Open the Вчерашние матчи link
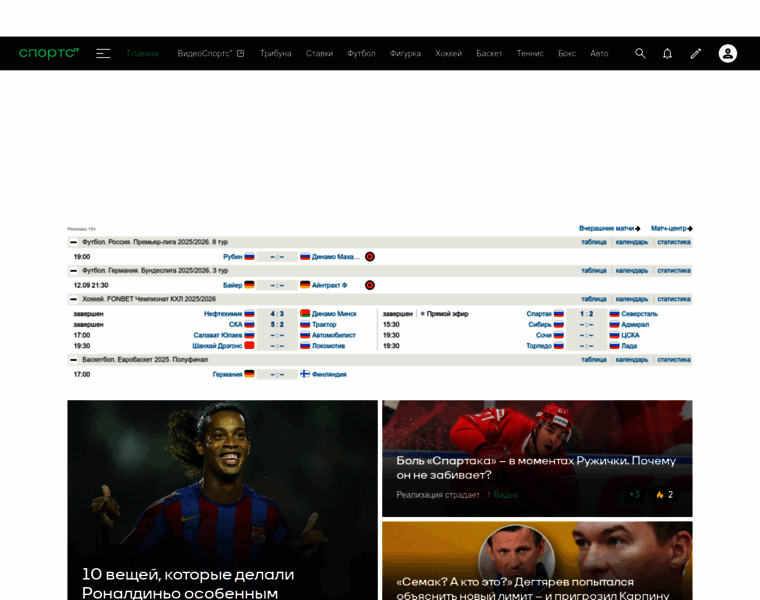Viewport: 760px width, 600px height. pyautogui.click(x=609, y=228)
